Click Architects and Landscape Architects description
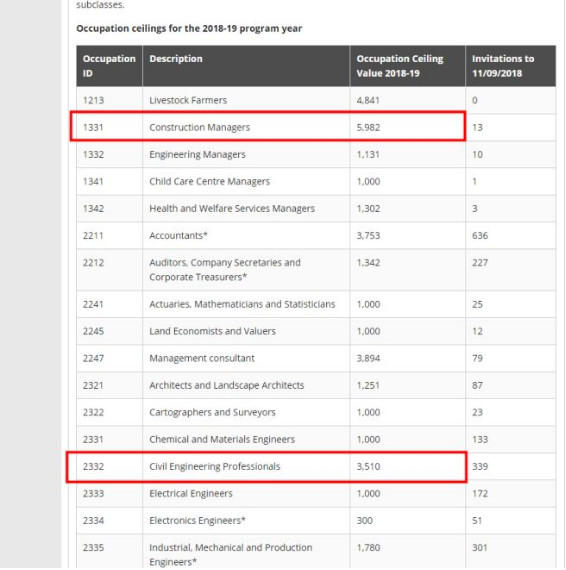 [x=226, y=385]
